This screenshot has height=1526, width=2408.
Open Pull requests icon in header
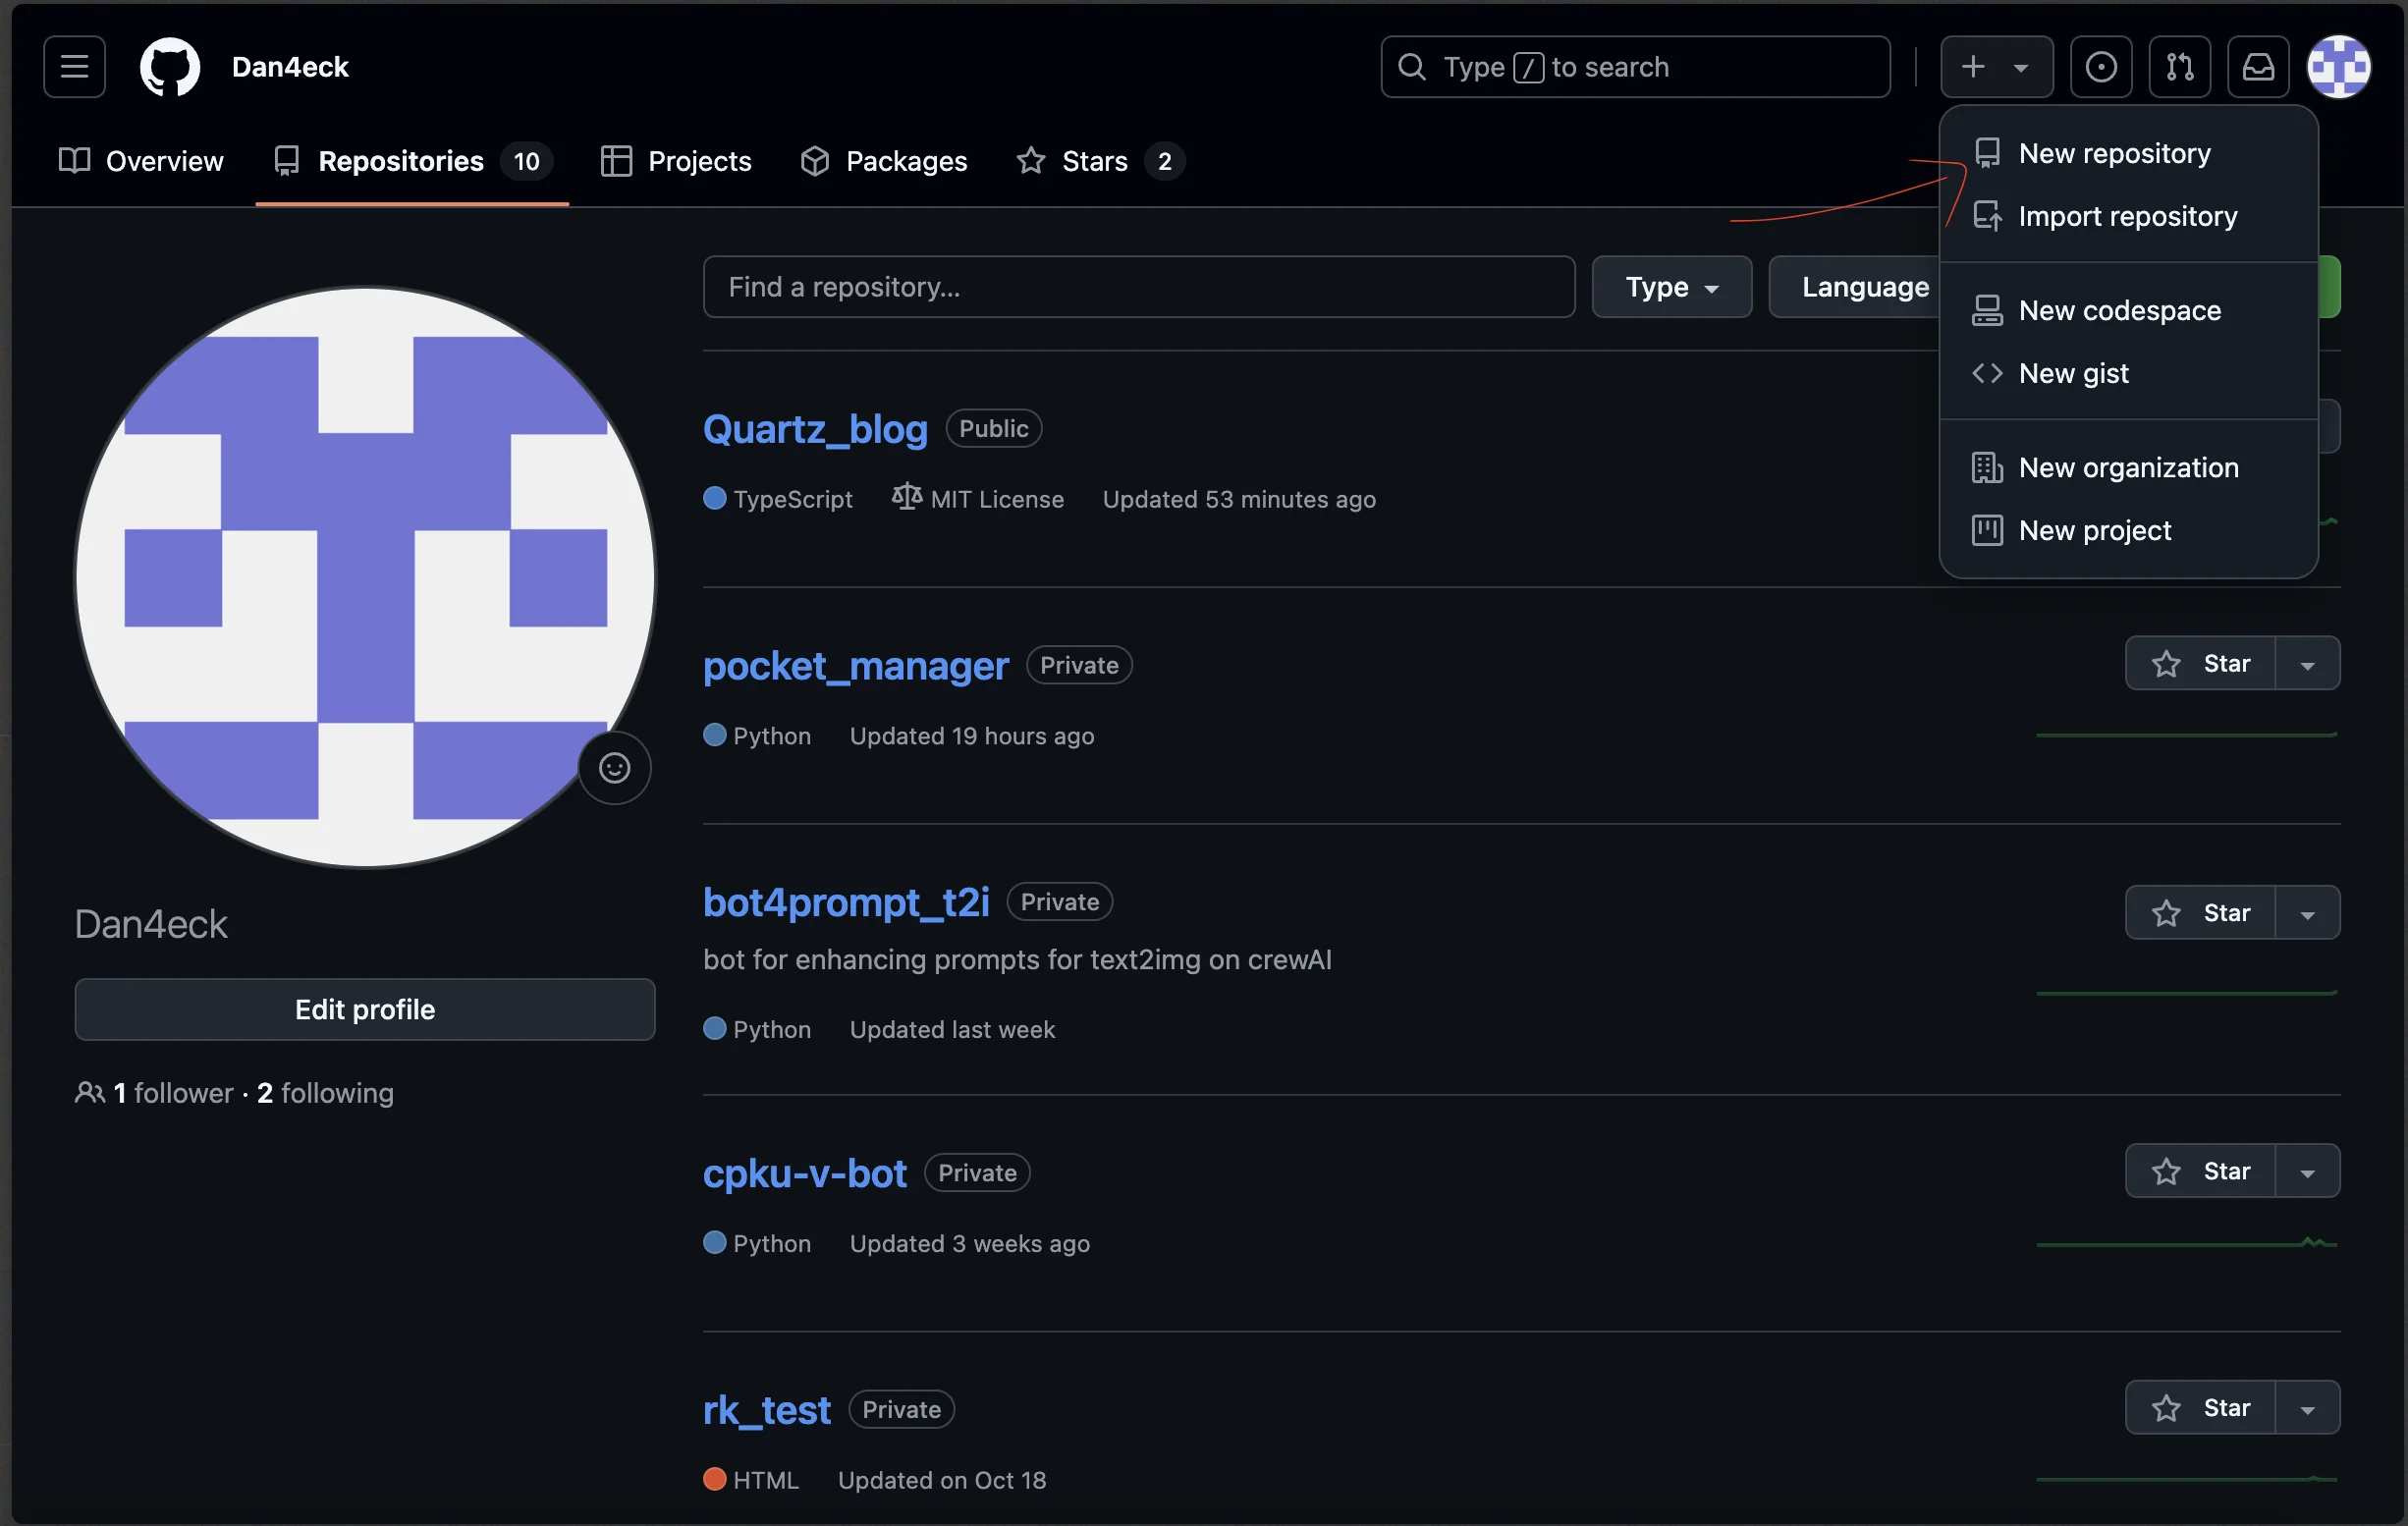pos(2179,67)
